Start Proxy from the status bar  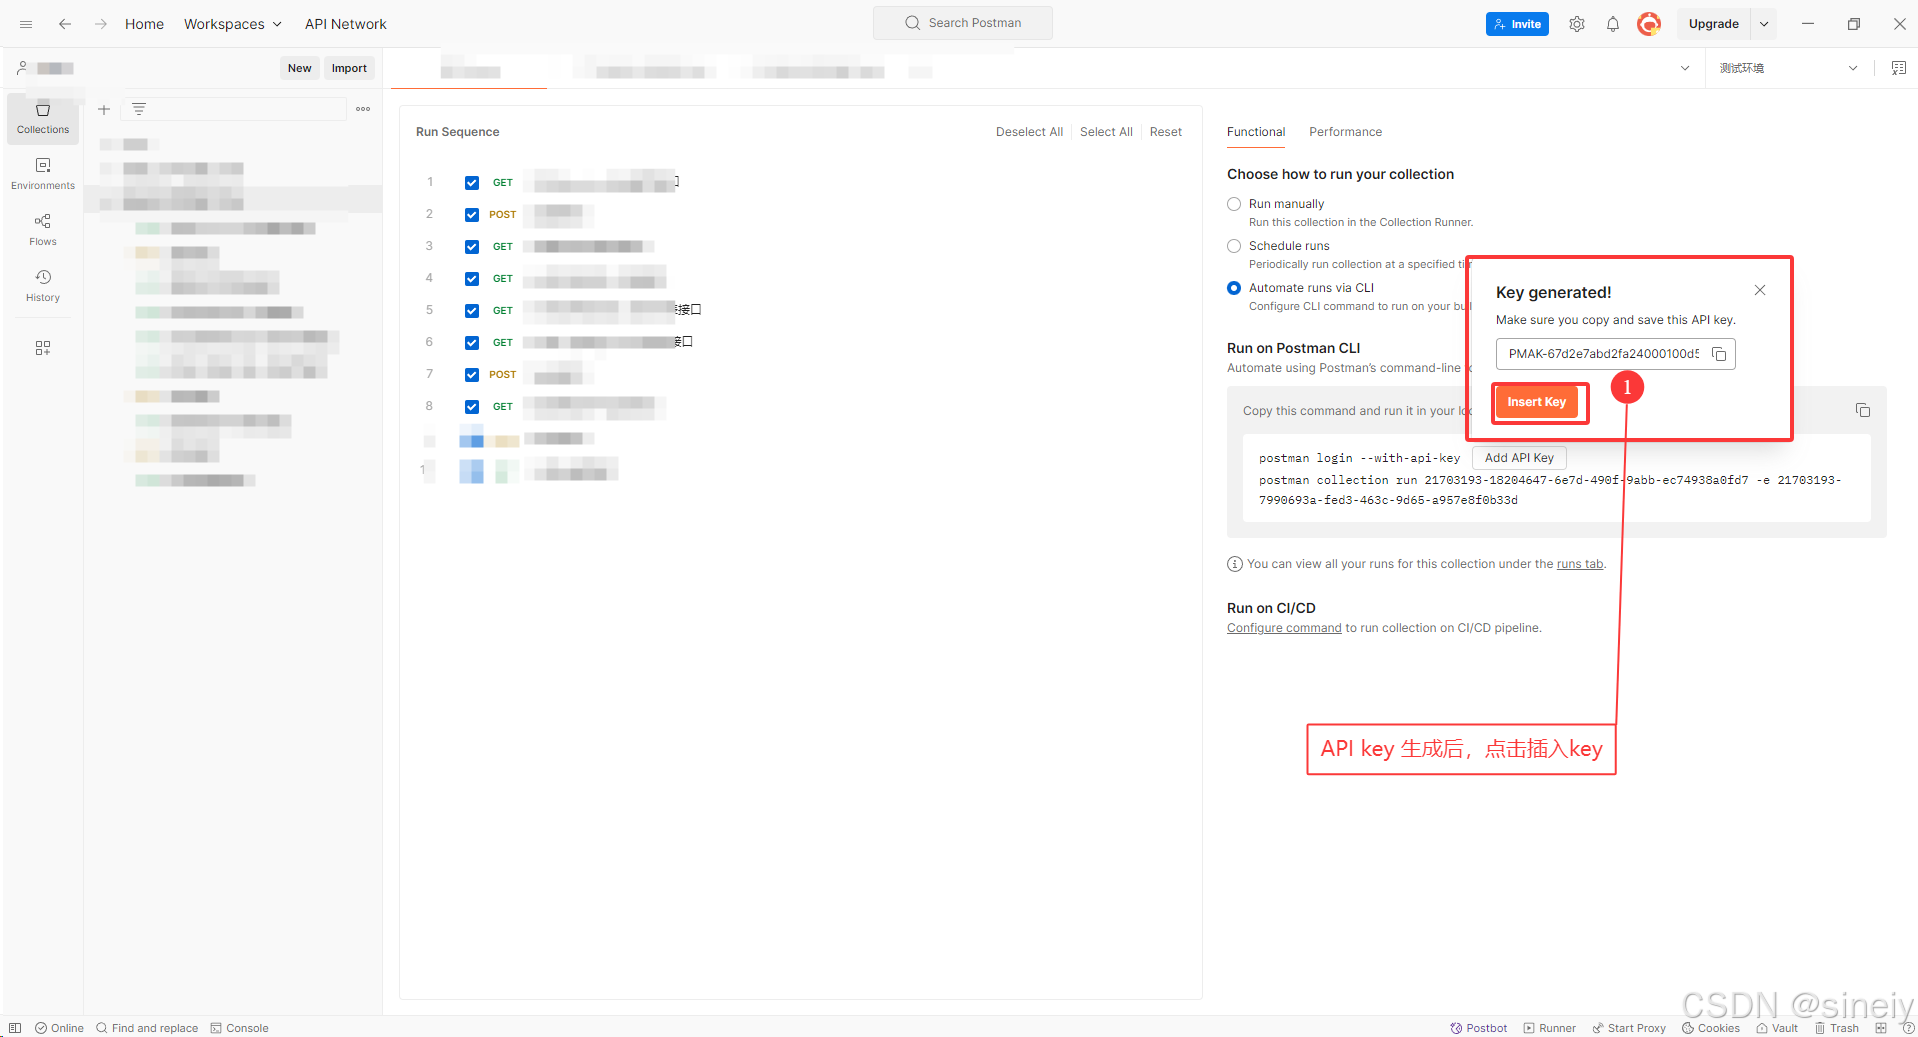tap(1629, 1028)
